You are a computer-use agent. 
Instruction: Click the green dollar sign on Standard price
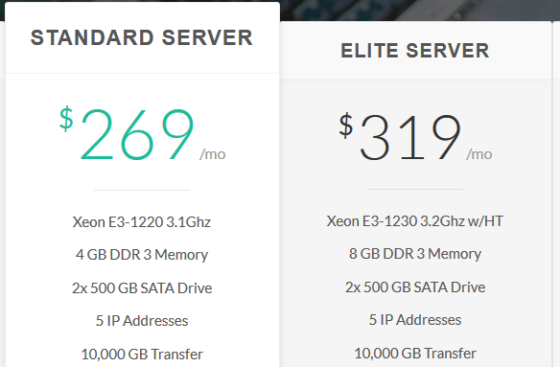tap(66, 119)
